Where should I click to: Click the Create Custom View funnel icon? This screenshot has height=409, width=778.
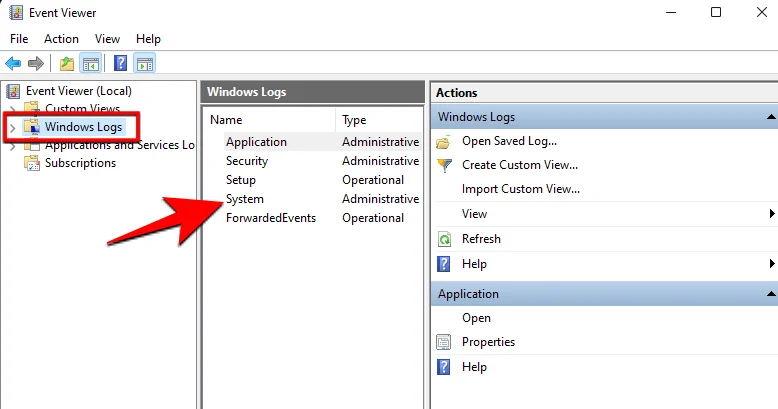pyautogui.click(x=444, y=165)
